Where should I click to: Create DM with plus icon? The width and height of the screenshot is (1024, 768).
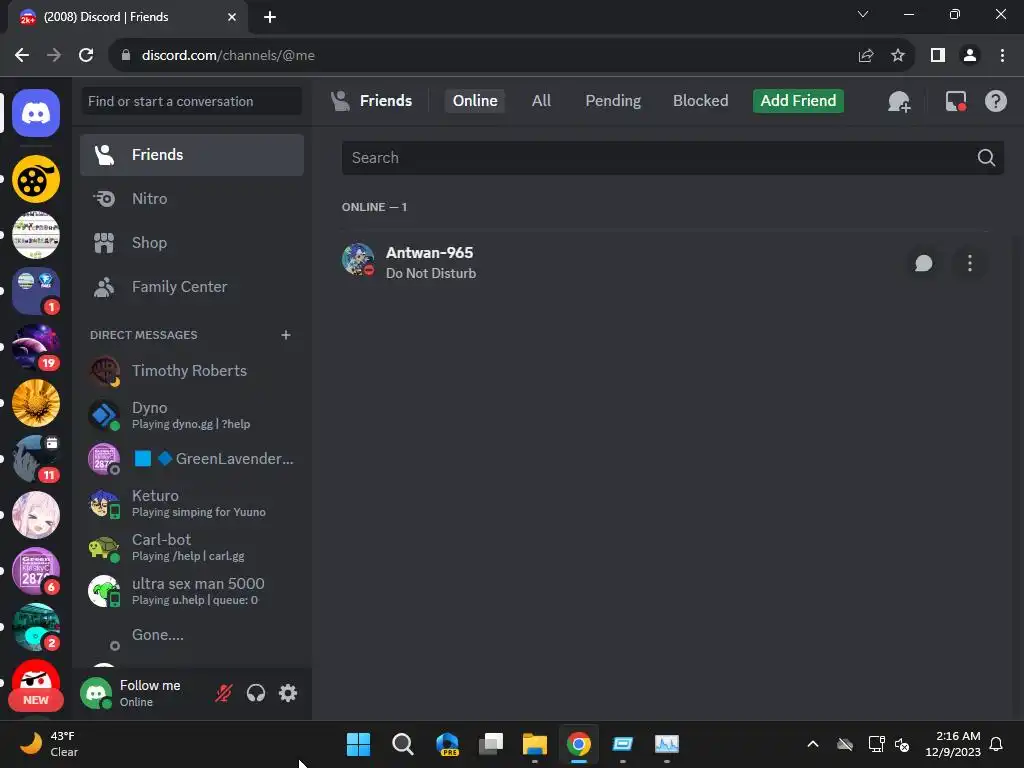tap(285, 335)
